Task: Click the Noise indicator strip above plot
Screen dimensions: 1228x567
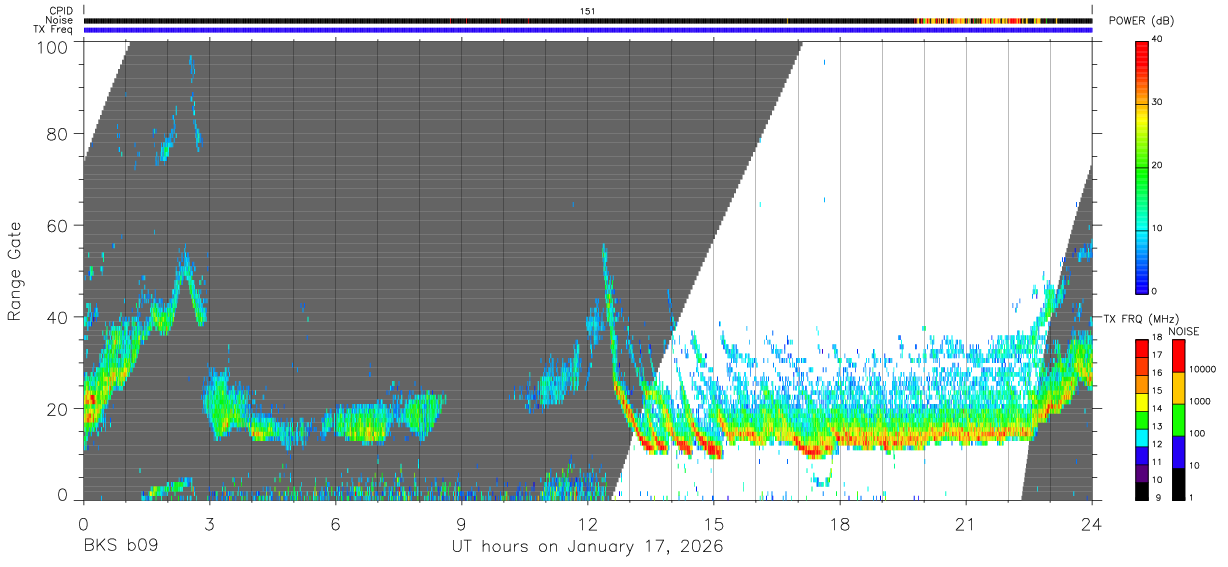Action: [587, 20]
